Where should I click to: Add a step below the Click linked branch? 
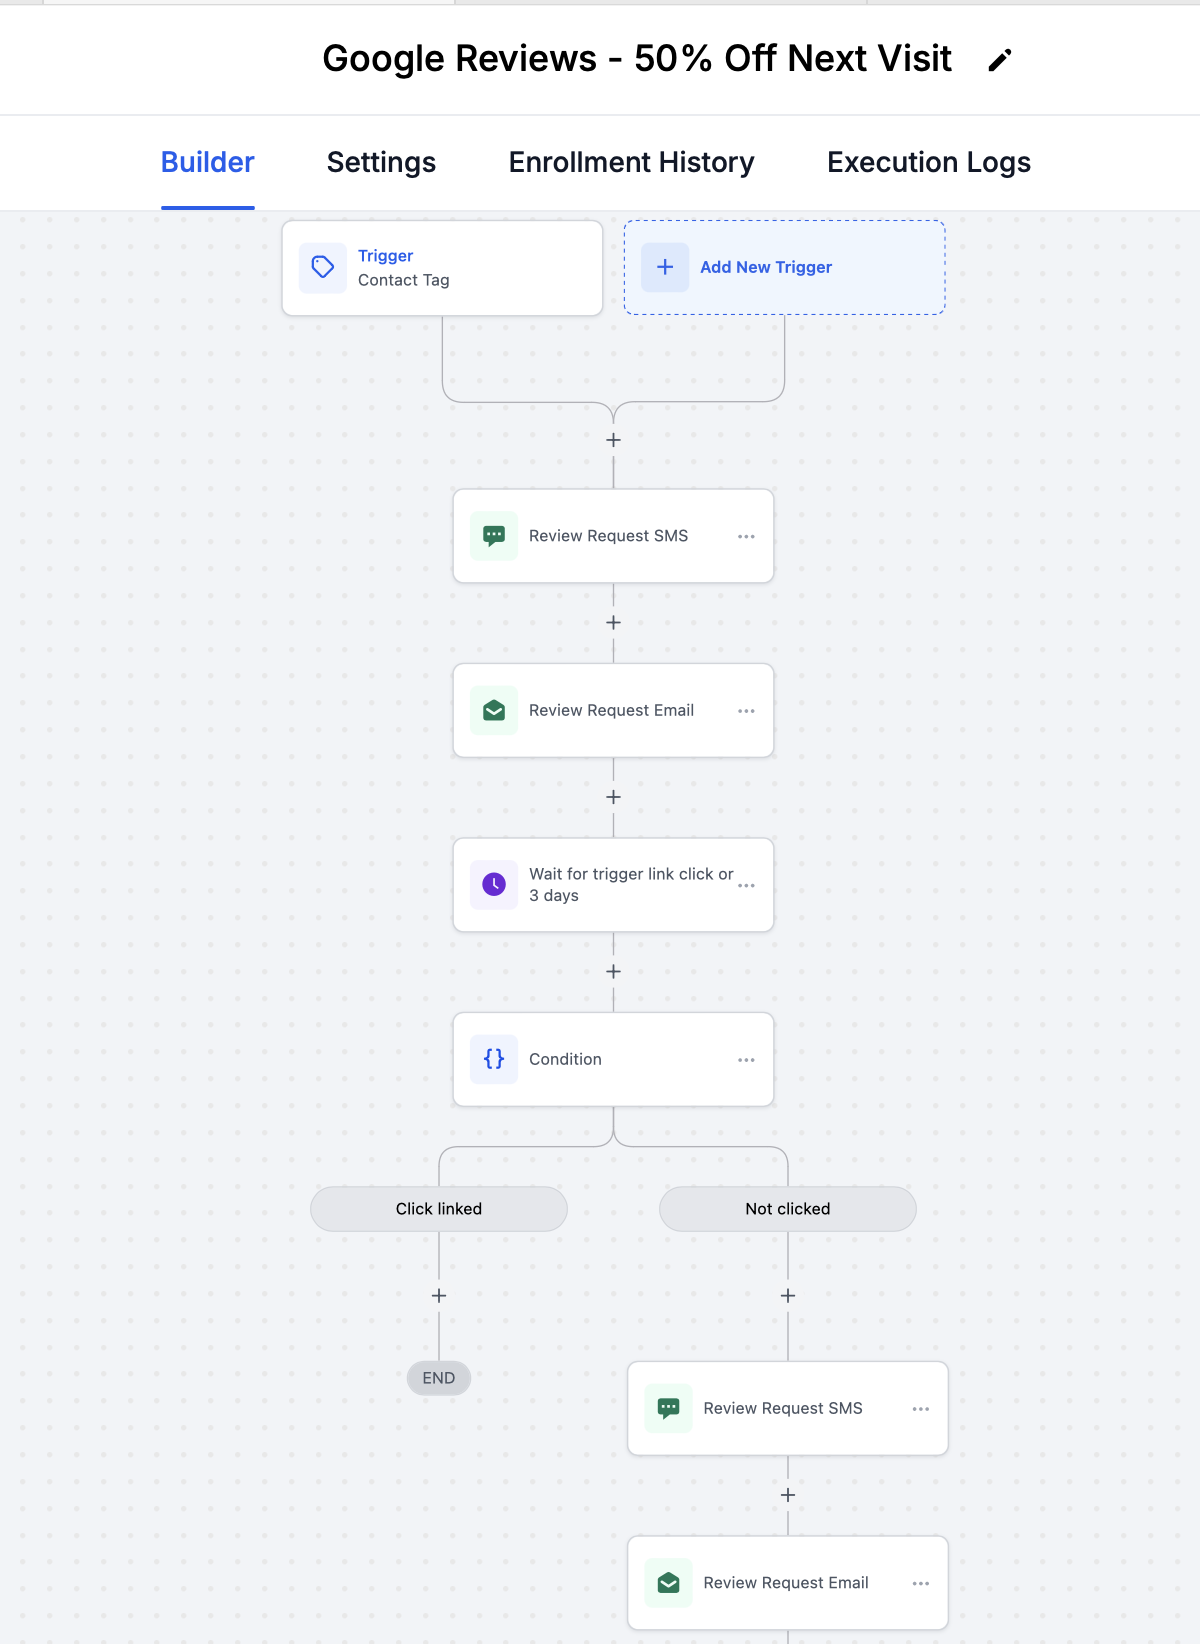(439, 1296)
